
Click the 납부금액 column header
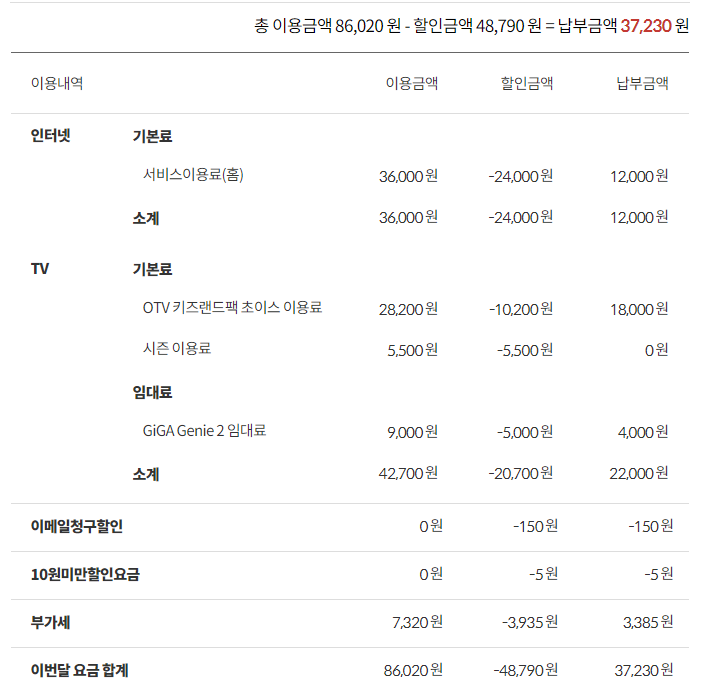click(642, 84)
